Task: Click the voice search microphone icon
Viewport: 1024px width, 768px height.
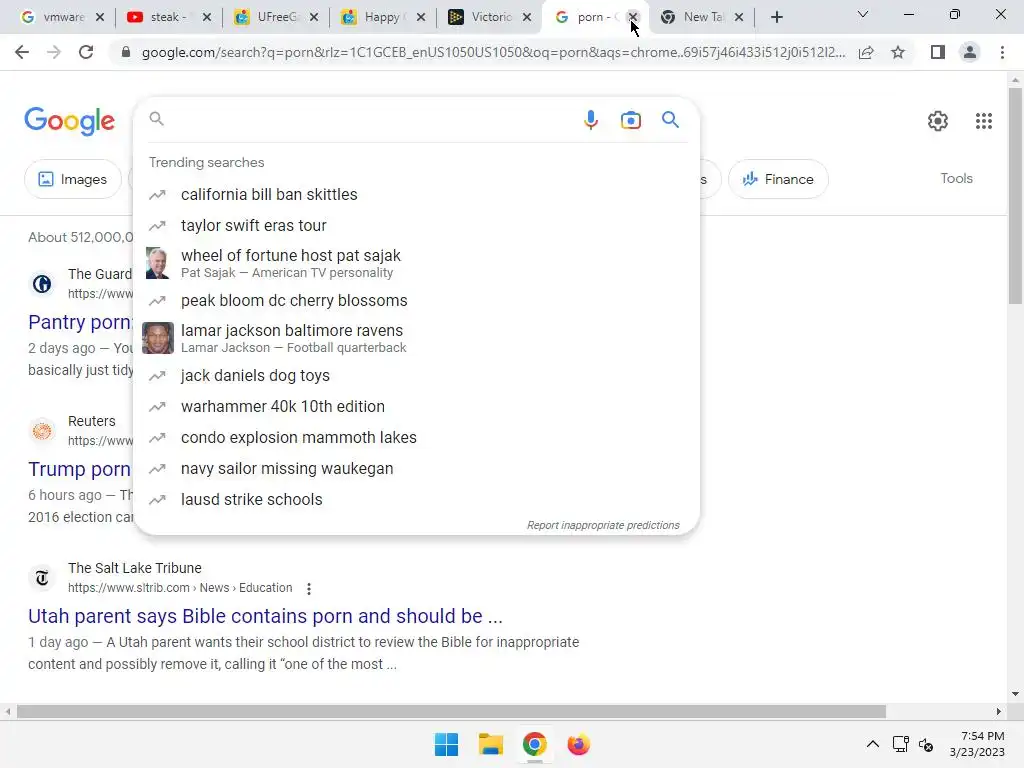Action: (590, 120)
